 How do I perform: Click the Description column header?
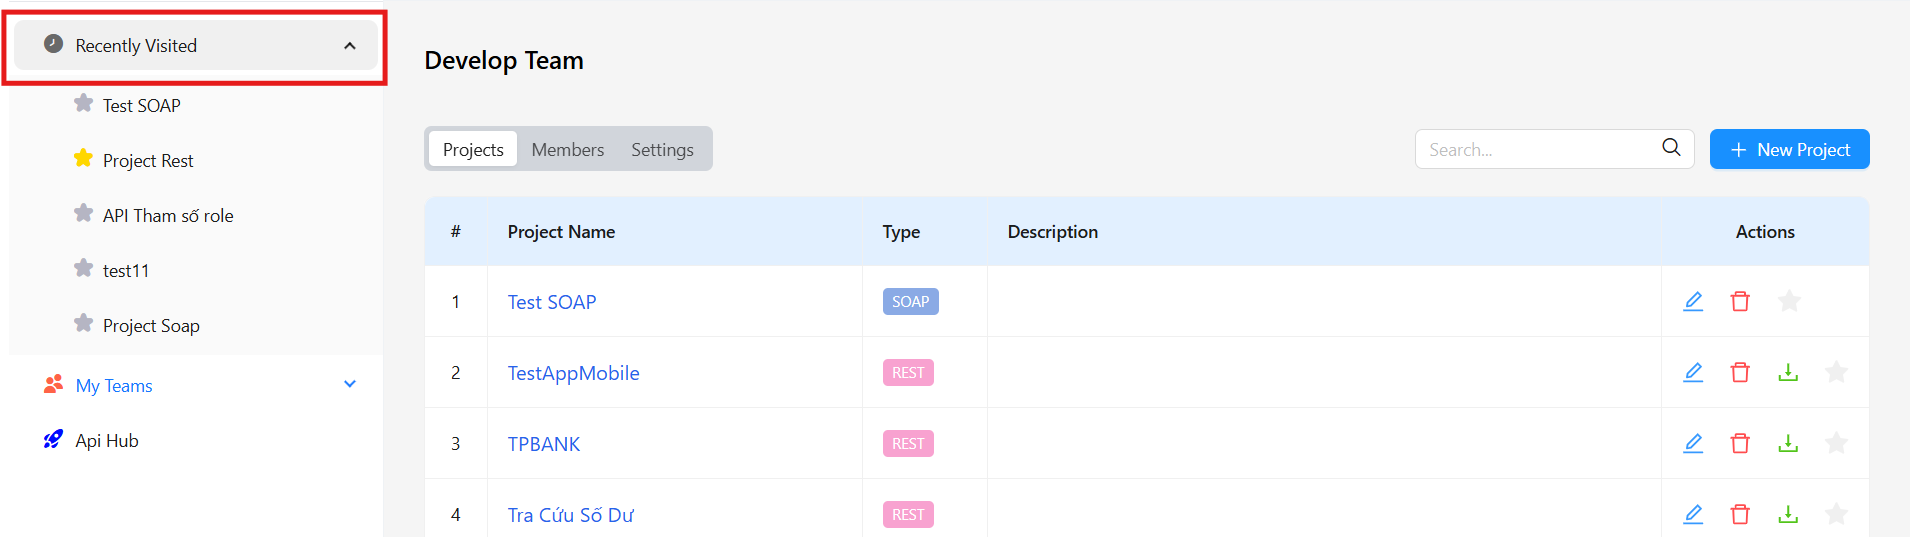click(1053, 232)
